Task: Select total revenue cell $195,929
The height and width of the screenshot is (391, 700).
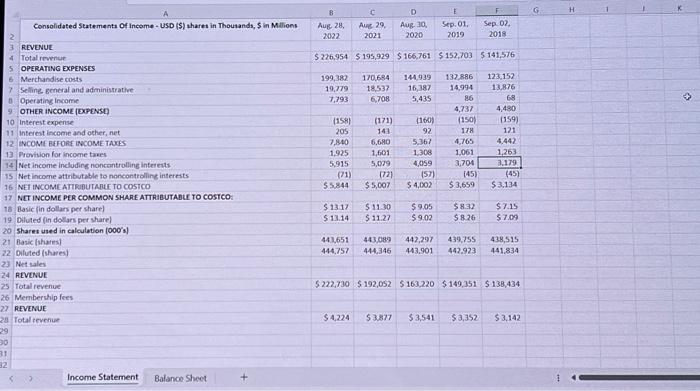Action: point(372,57)
